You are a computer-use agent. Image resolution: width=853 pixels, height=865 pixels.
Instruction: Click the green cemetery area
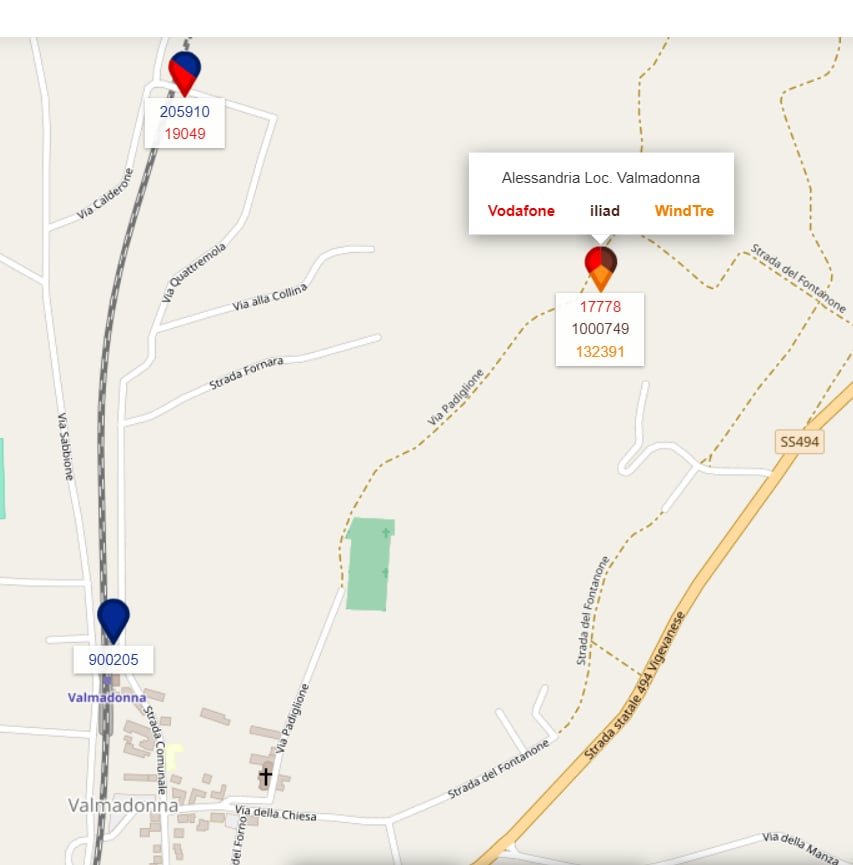click(x=369, y=564)
